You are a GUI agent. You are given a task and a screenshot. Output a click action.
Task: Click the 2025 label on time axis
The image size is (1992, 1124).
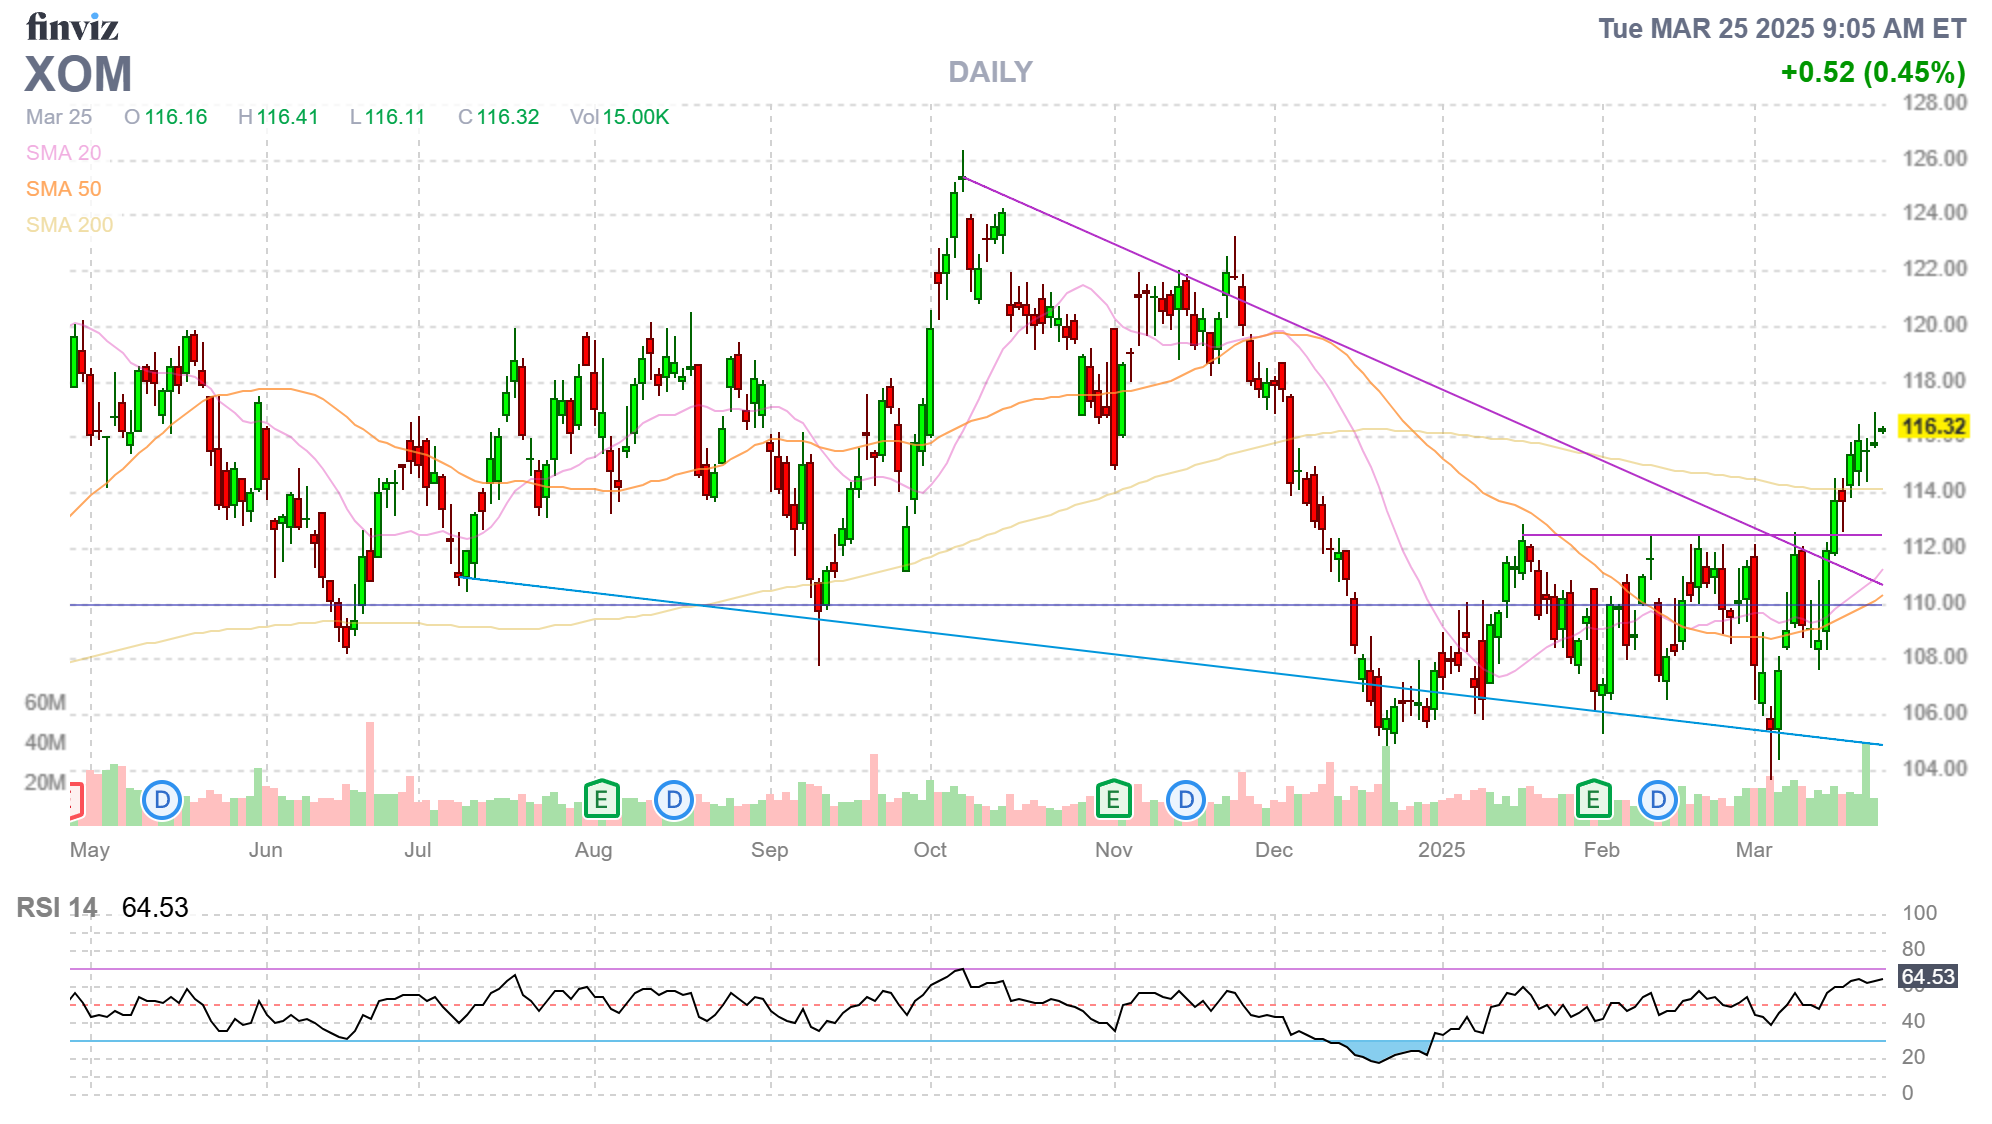tap(1441, 850)
